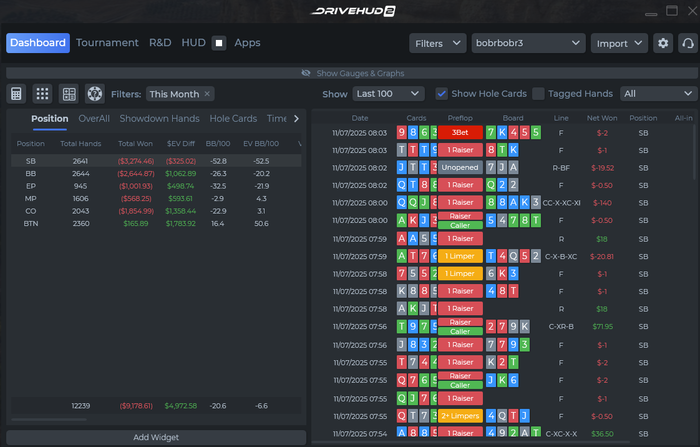
Task: Expand the bobrbobr3 player dropdown
Action: point(528,43)
